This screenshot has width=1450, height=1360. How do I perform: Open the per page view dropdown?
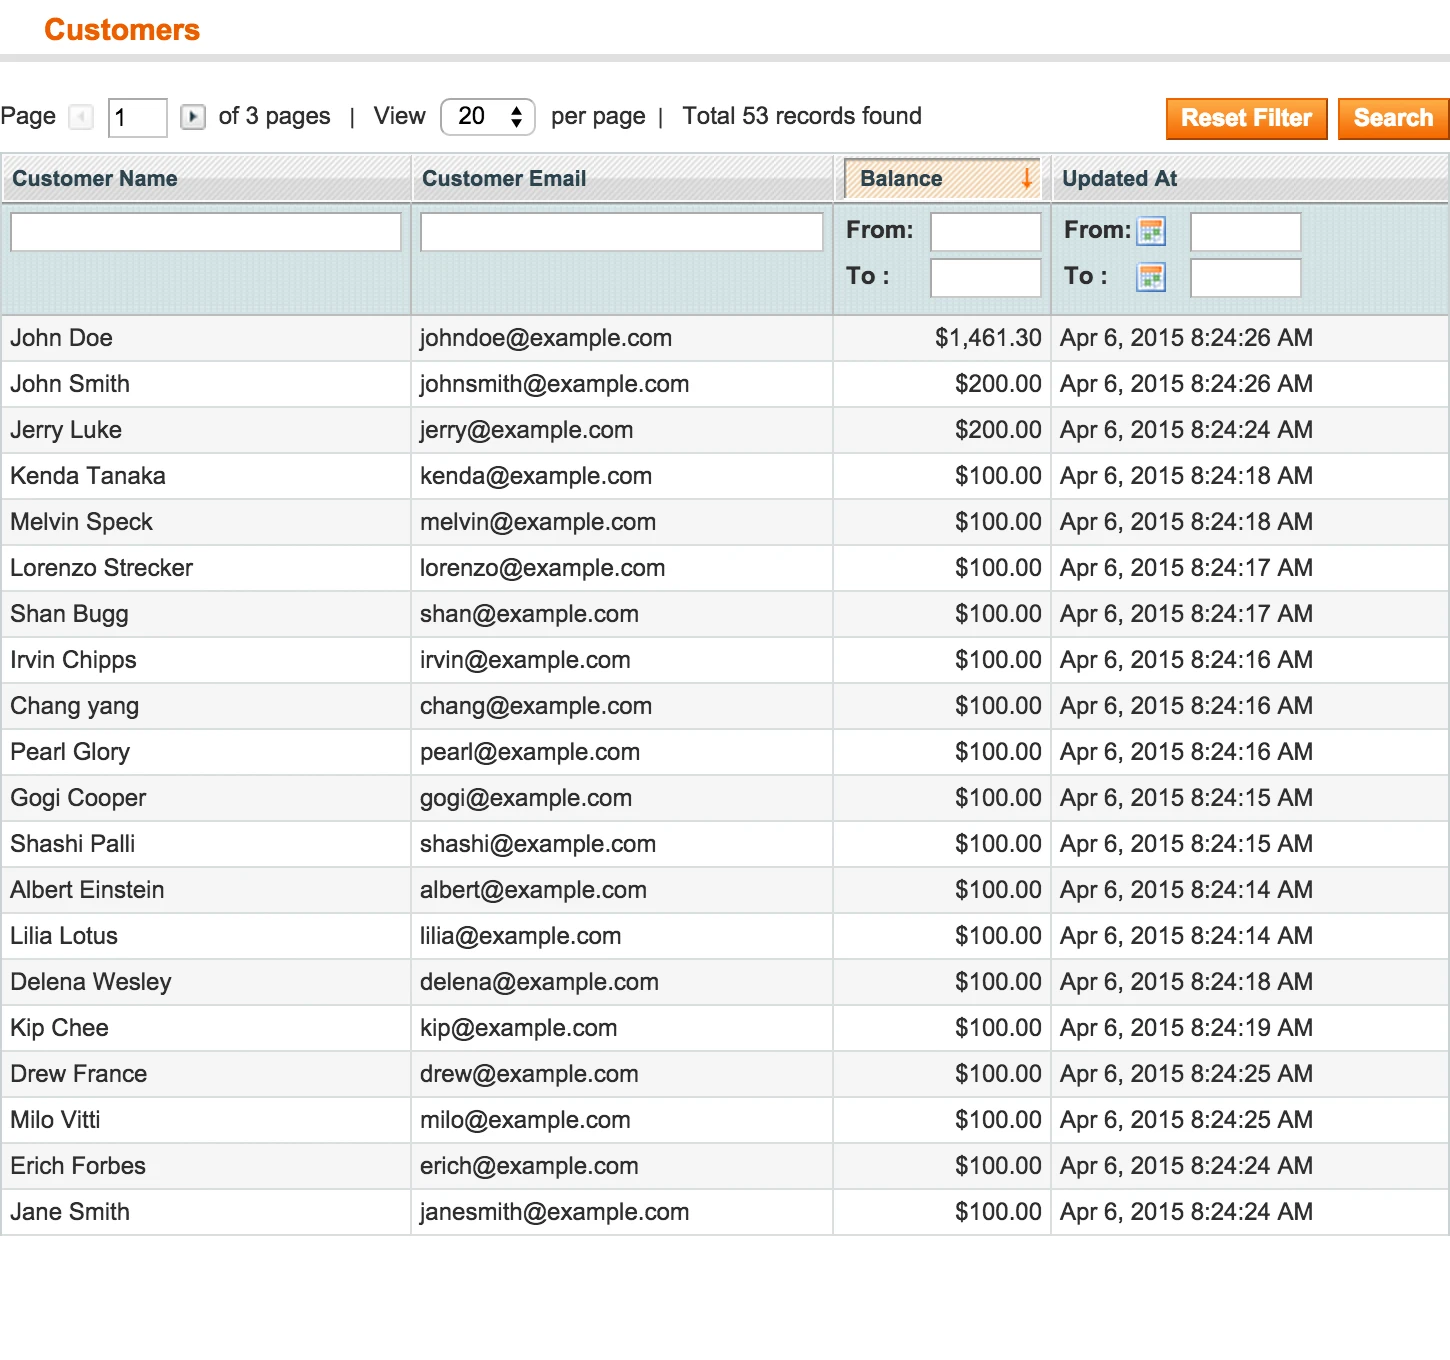[x=488, y=117]
